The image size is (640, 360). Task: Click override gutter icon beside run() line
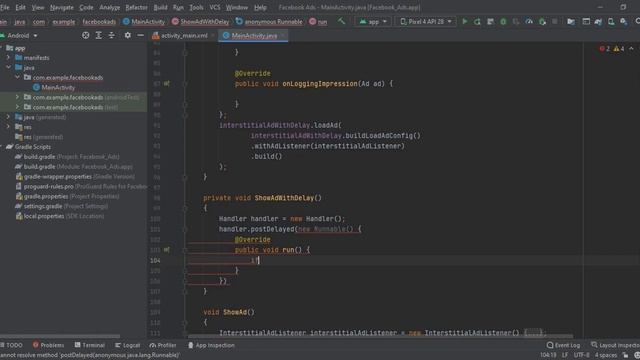click(x=167, y=250)
